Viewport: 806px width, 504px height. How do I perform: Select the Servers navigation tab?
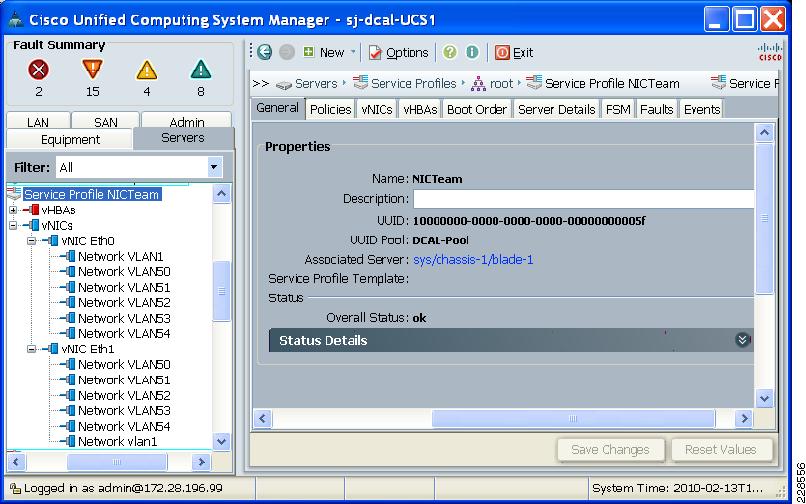point(183,138)
